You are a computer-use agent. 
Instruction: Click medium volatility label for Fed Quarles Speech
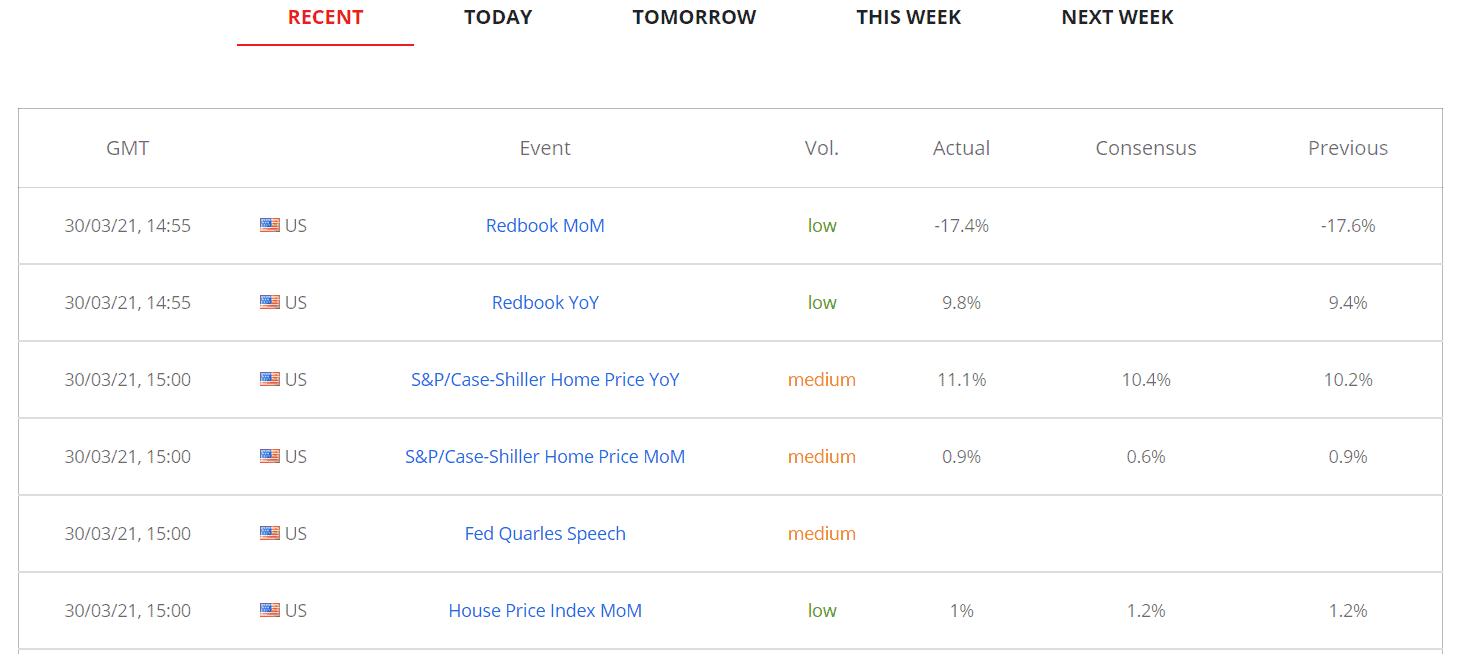point(821,534)
